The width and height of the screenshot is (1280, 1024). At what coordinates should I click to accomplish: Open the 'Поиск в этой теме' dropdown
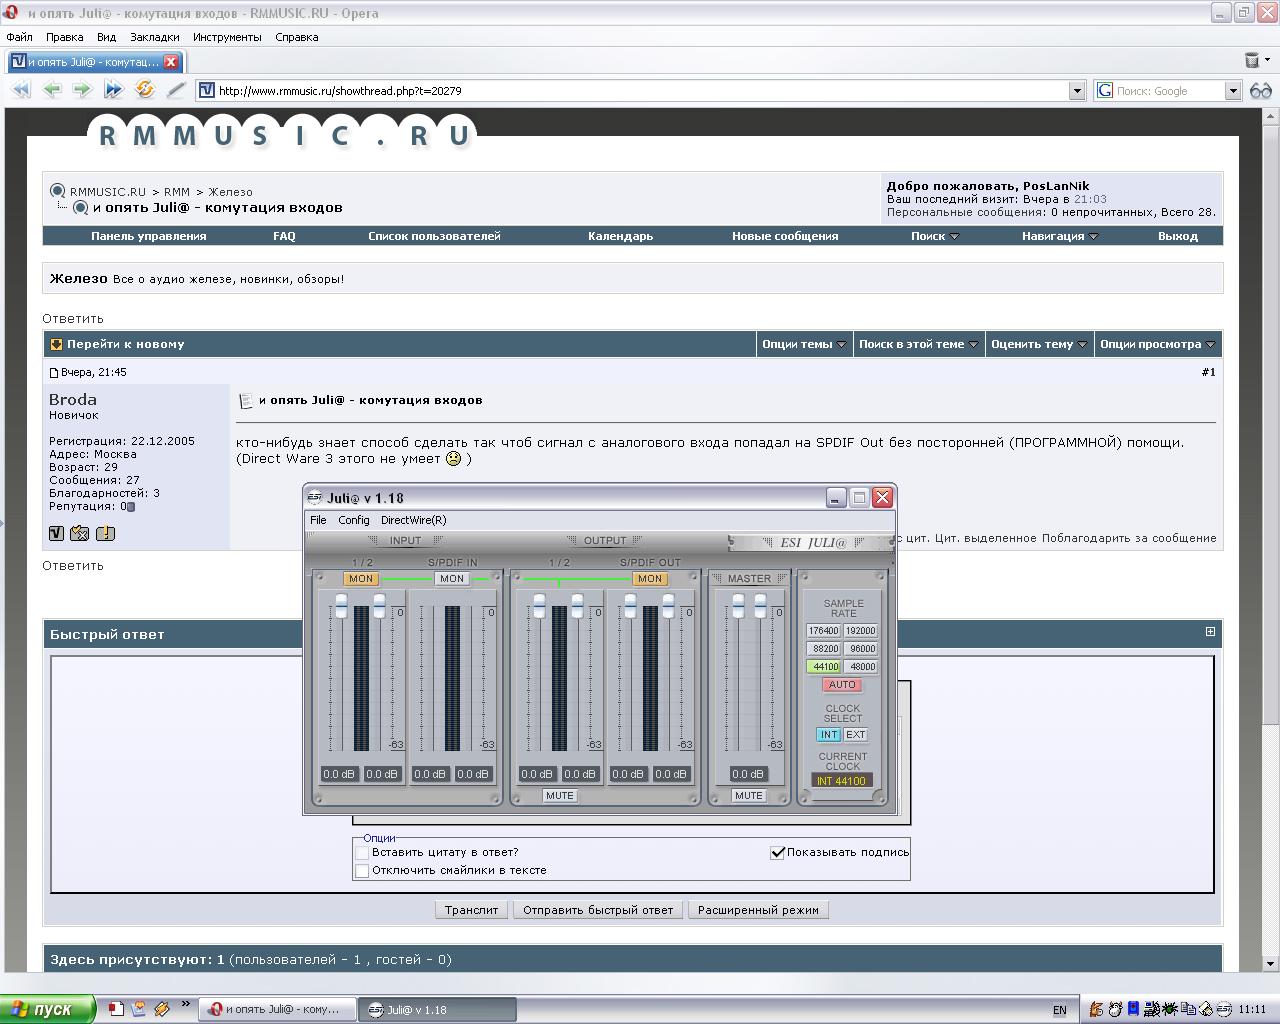918,344
